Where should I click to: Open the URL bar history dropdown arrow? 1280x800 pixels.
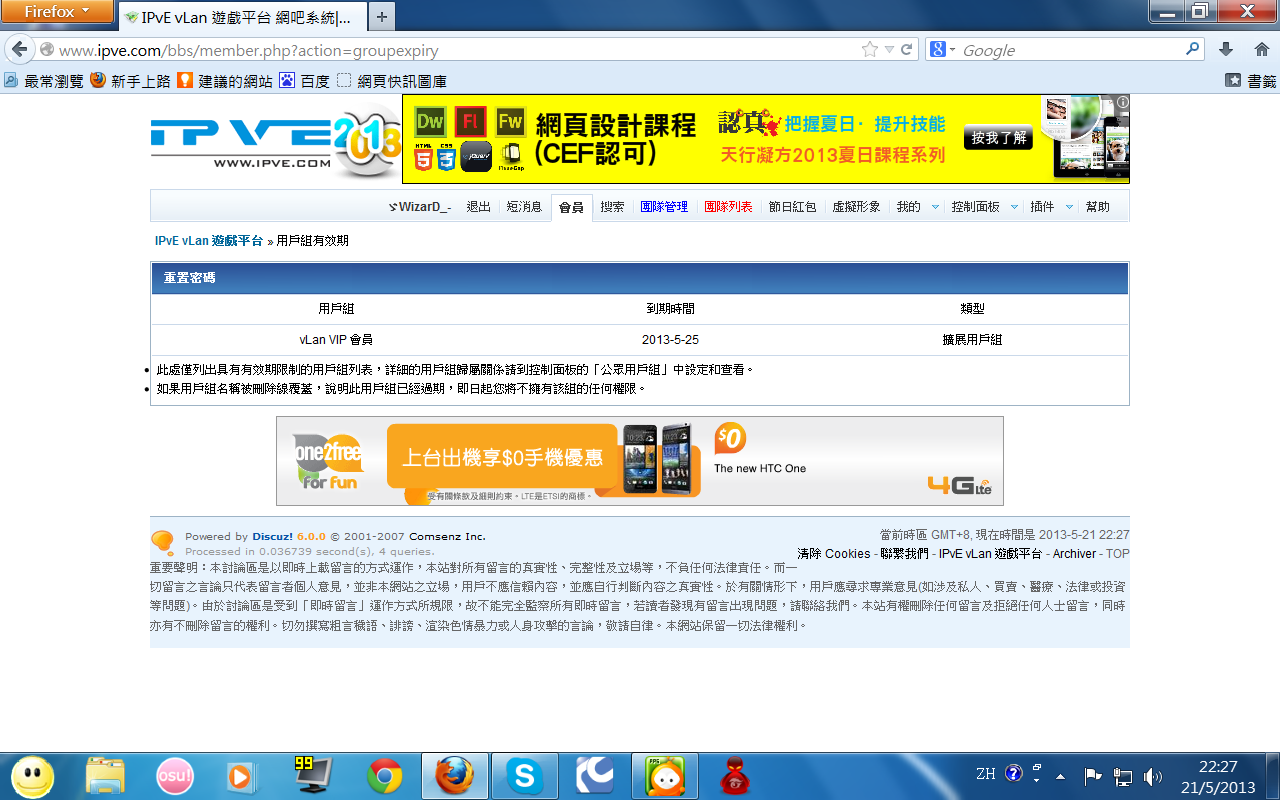click(x=889, y=49)
